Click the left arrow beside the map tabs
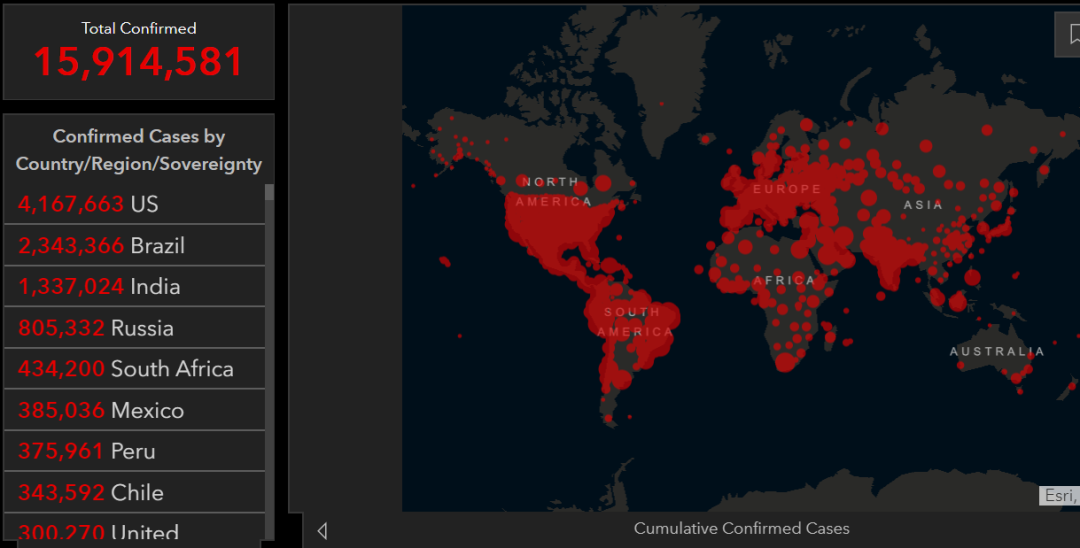The height and width of the screenshot is (548, 1080). point(322,530)
